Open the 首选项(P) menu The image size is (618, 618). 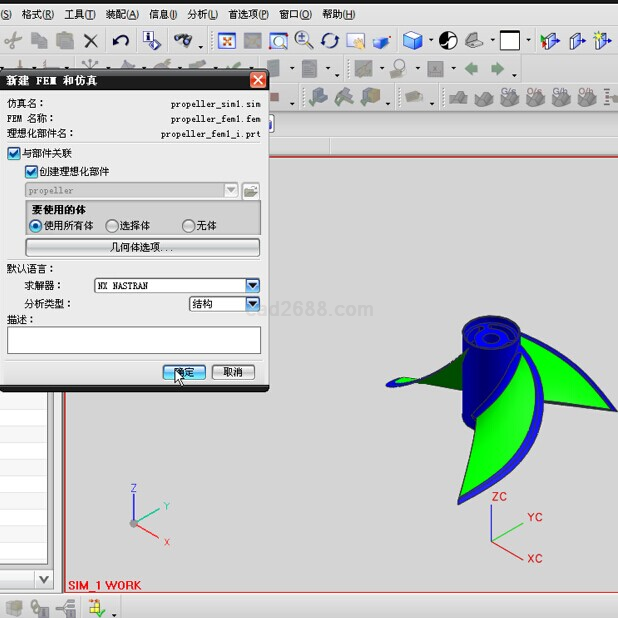248,14
